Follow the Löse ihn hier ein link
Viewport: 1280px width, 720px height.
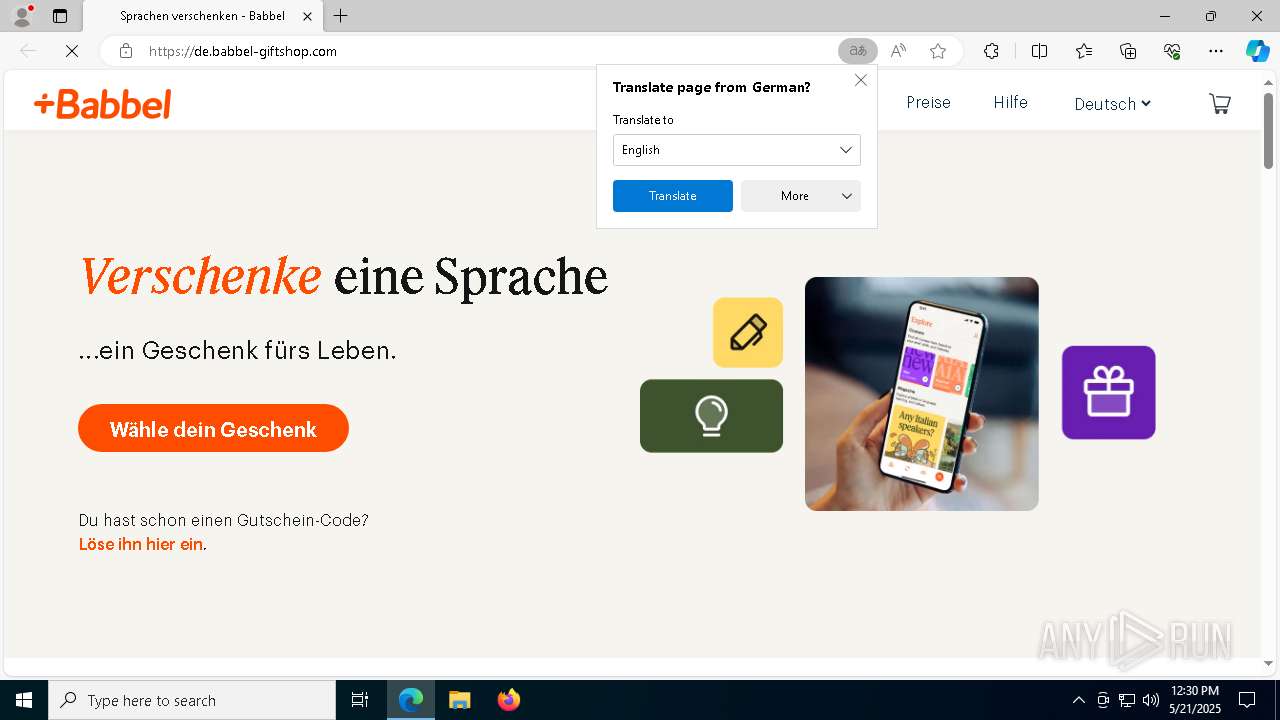[x=141, y=544]
